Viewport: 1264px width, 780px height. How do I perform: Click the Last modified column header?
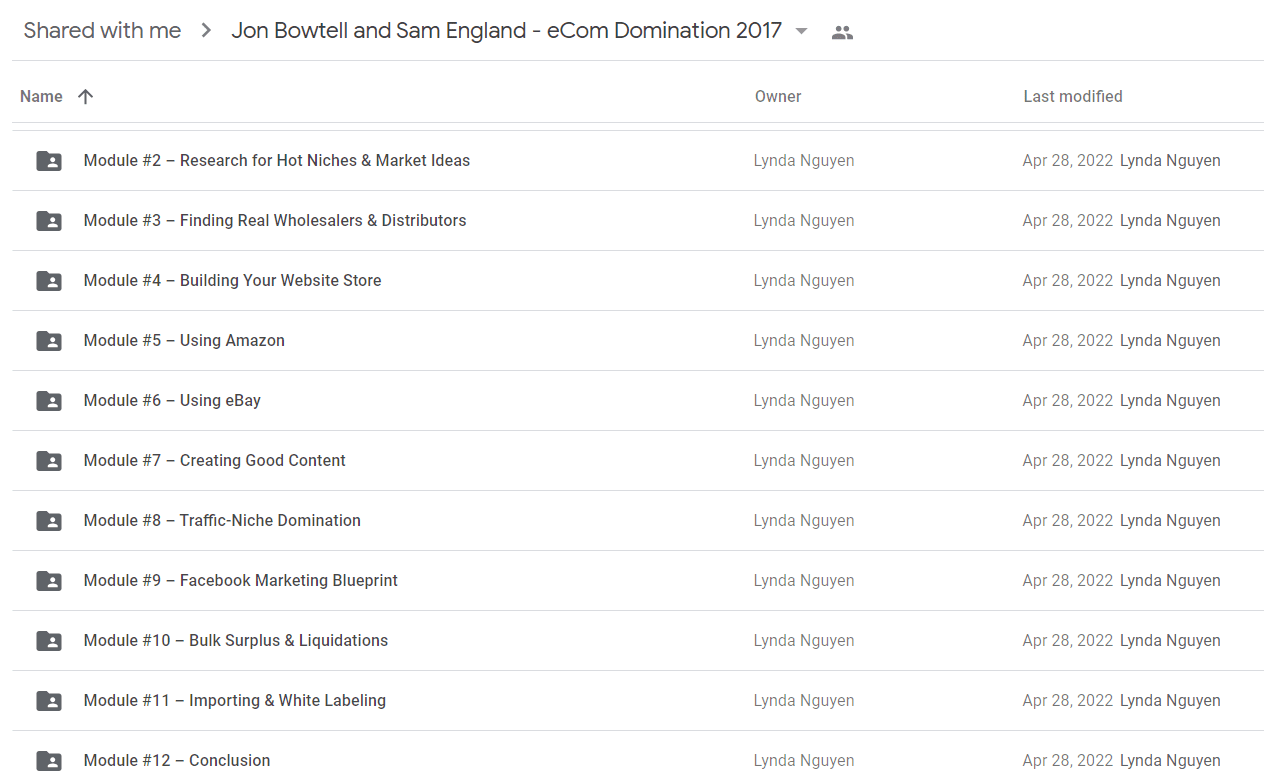[x=1073, y=97]
